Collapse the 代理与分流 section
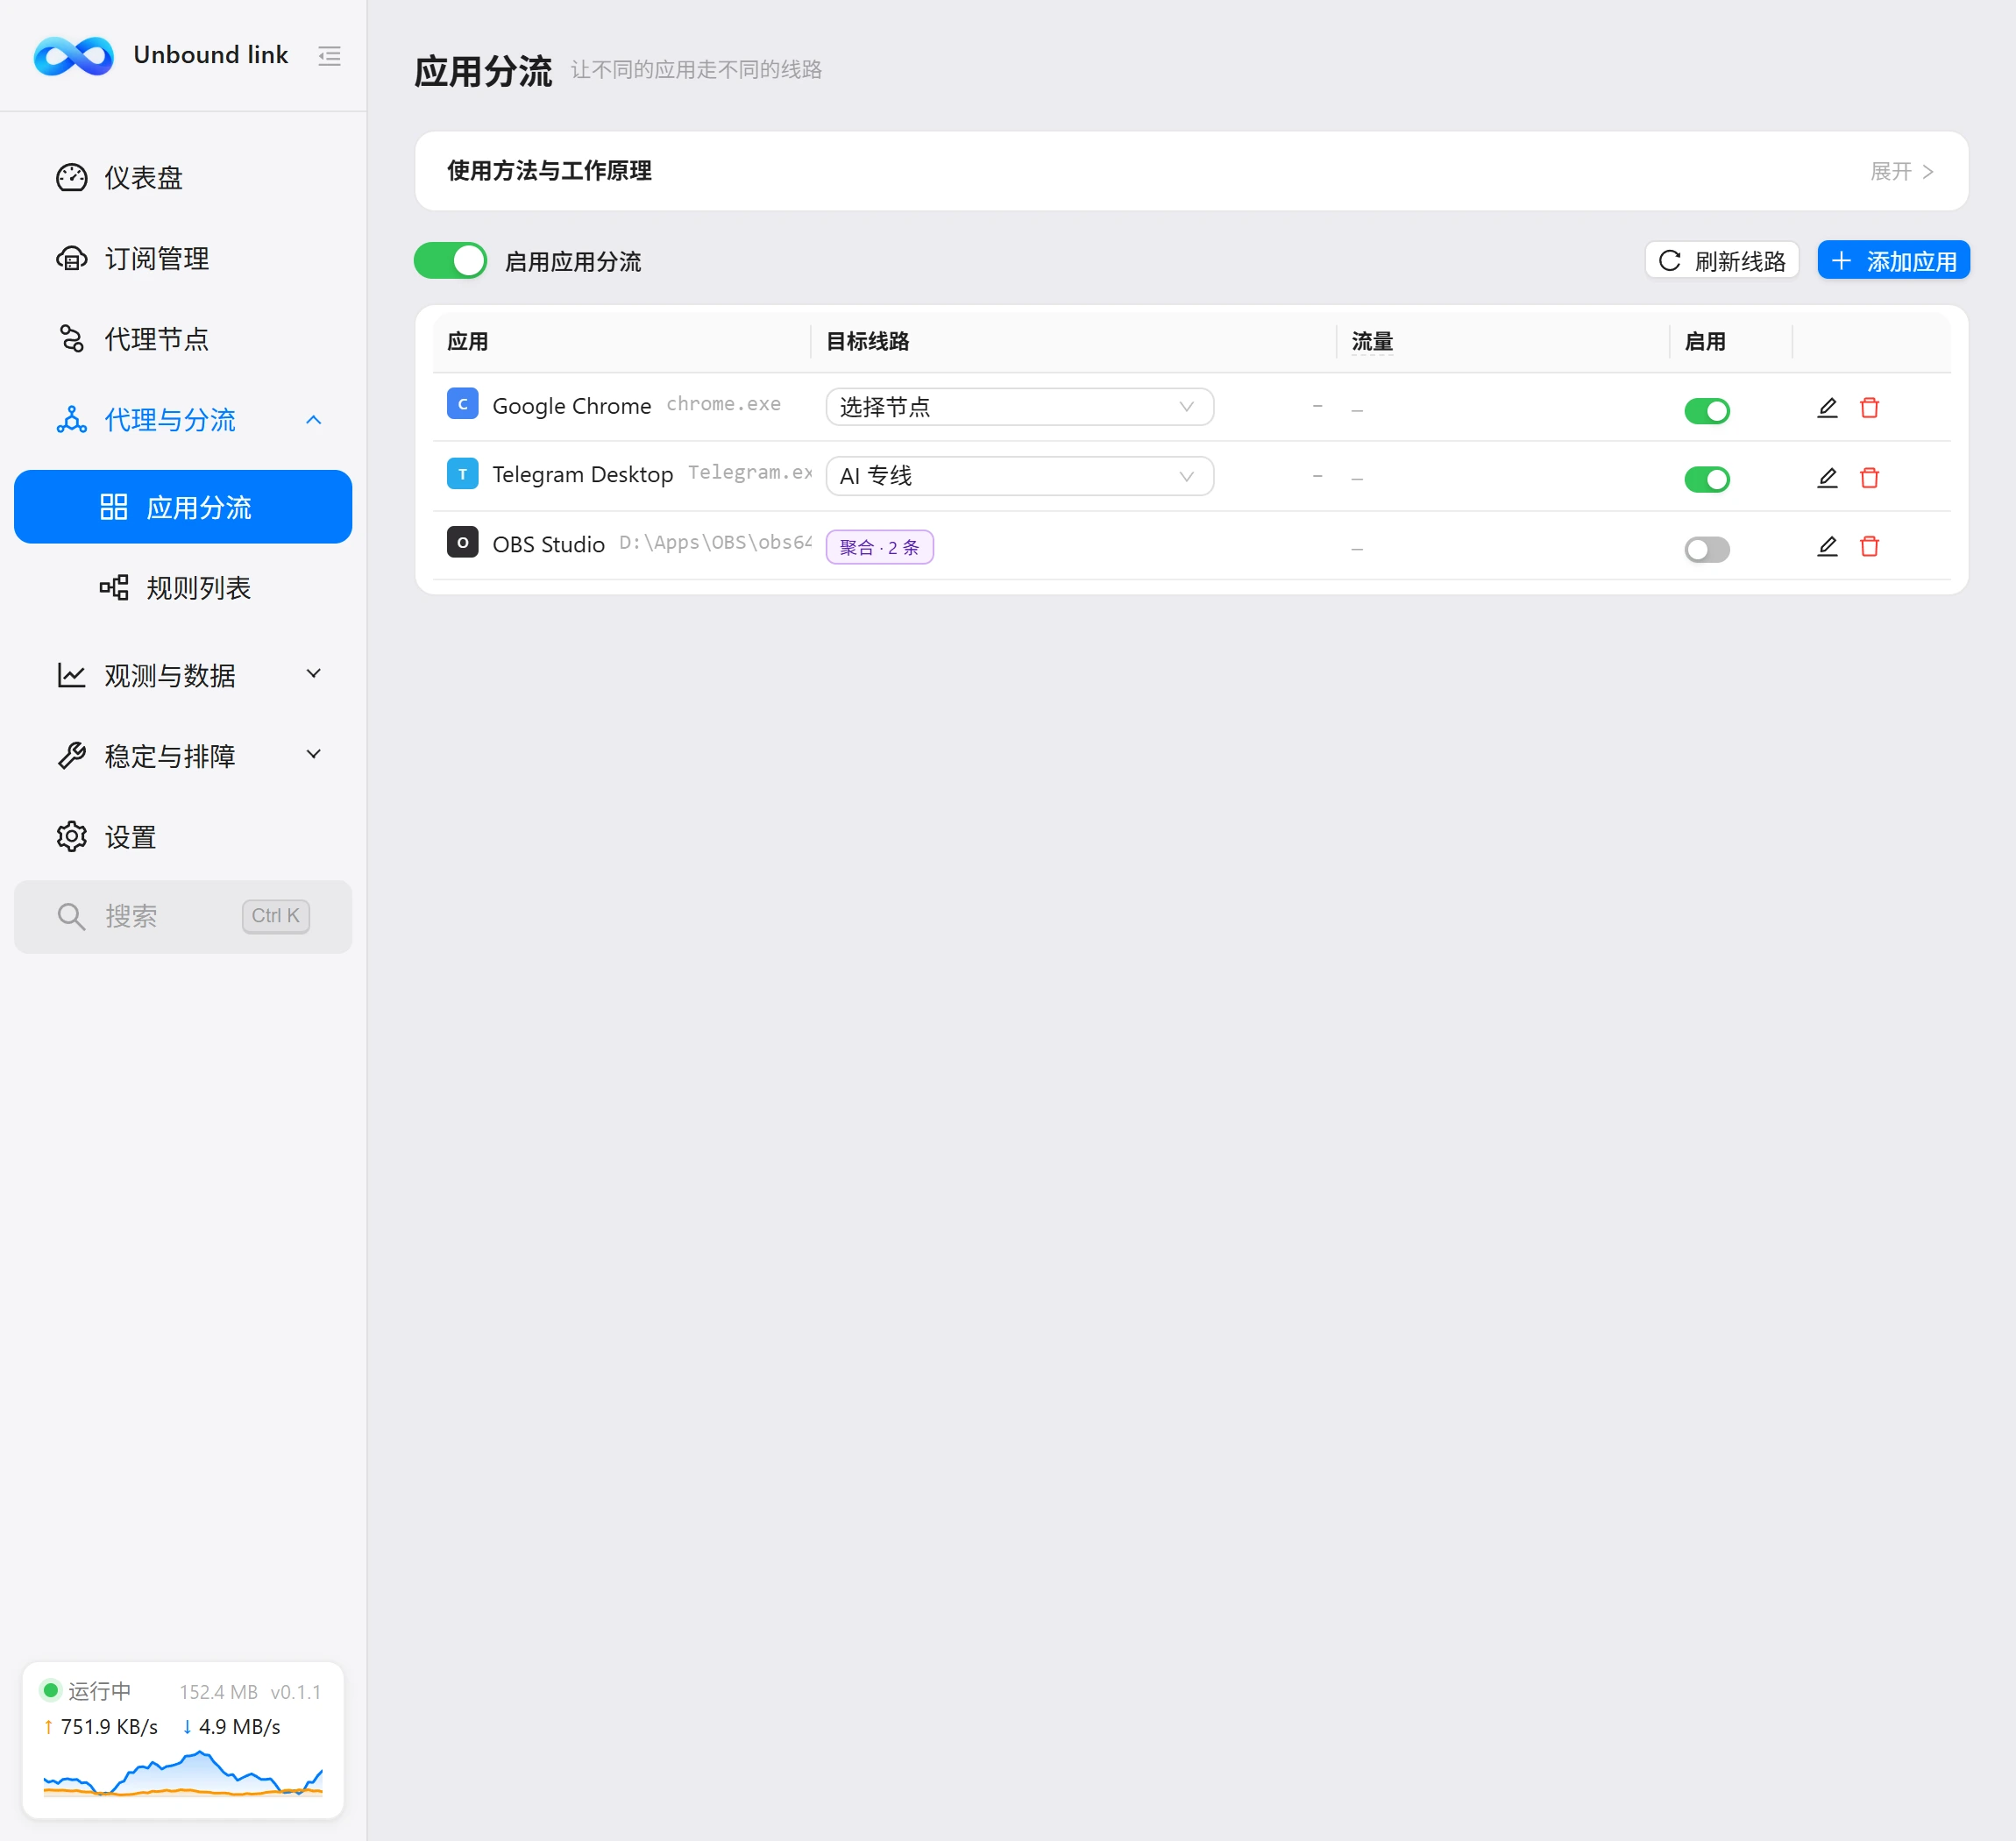The width and height of the screenshot is (2016, 1841). [x=183, y=420]
